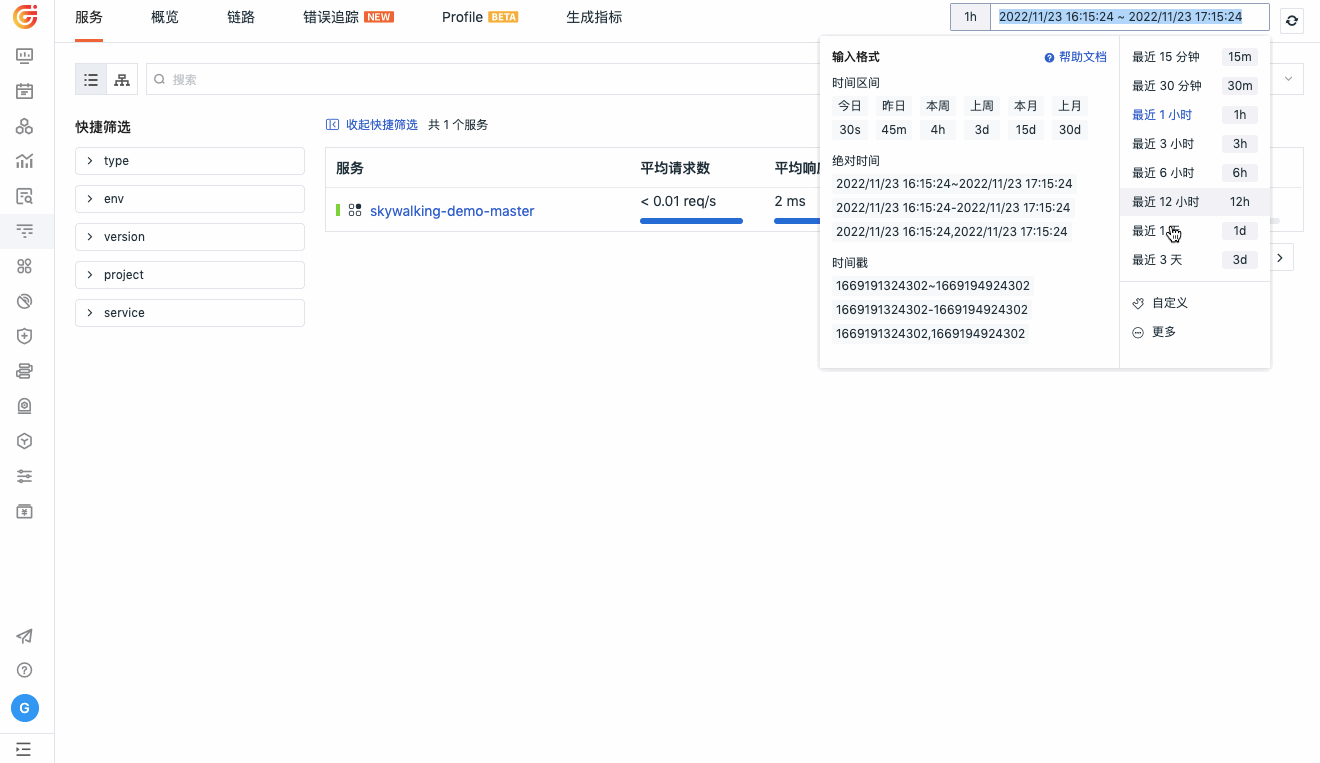Click the calendar icon in left sidebar

point(25,91)
